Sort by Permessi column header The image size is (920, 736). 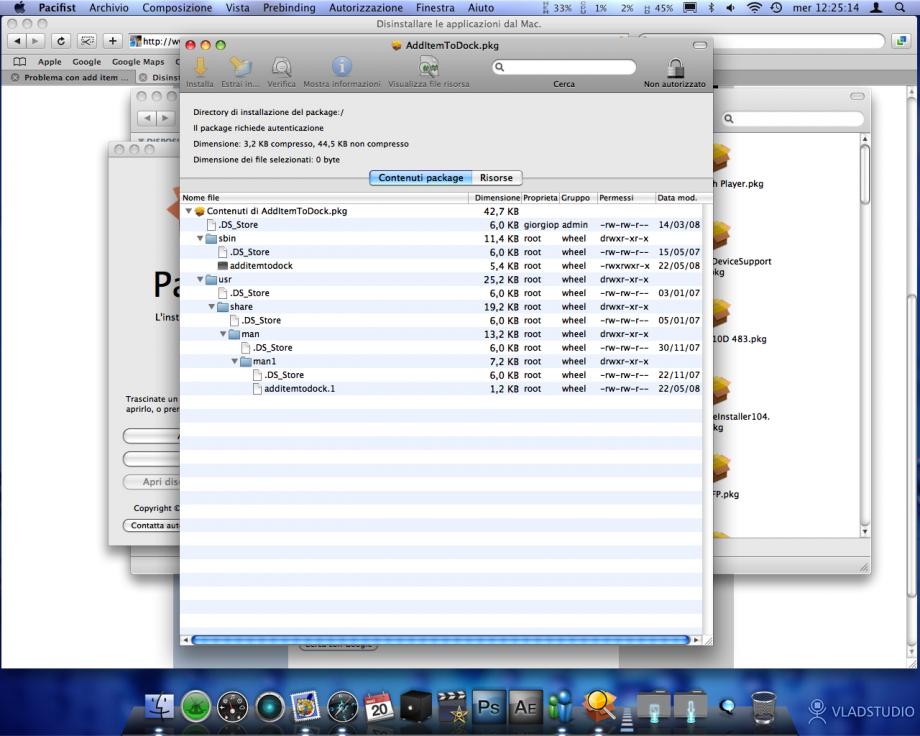625,198
